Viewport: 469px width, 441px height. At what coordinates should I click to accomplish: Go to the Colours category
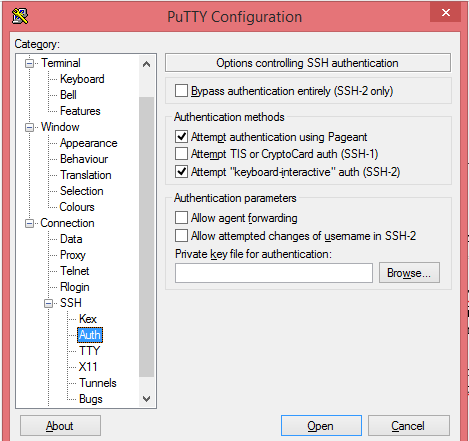pos(77,207)
